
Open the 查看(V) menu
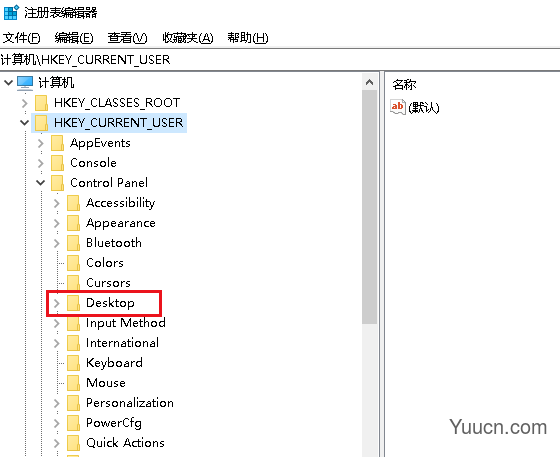click(128, 37)
